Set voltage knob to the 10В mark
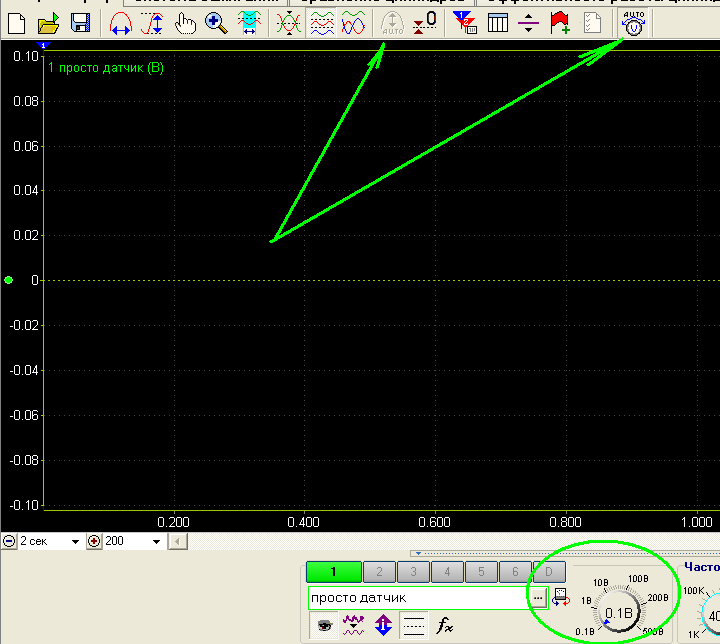 pyautogui.click(x=601, y=582)
